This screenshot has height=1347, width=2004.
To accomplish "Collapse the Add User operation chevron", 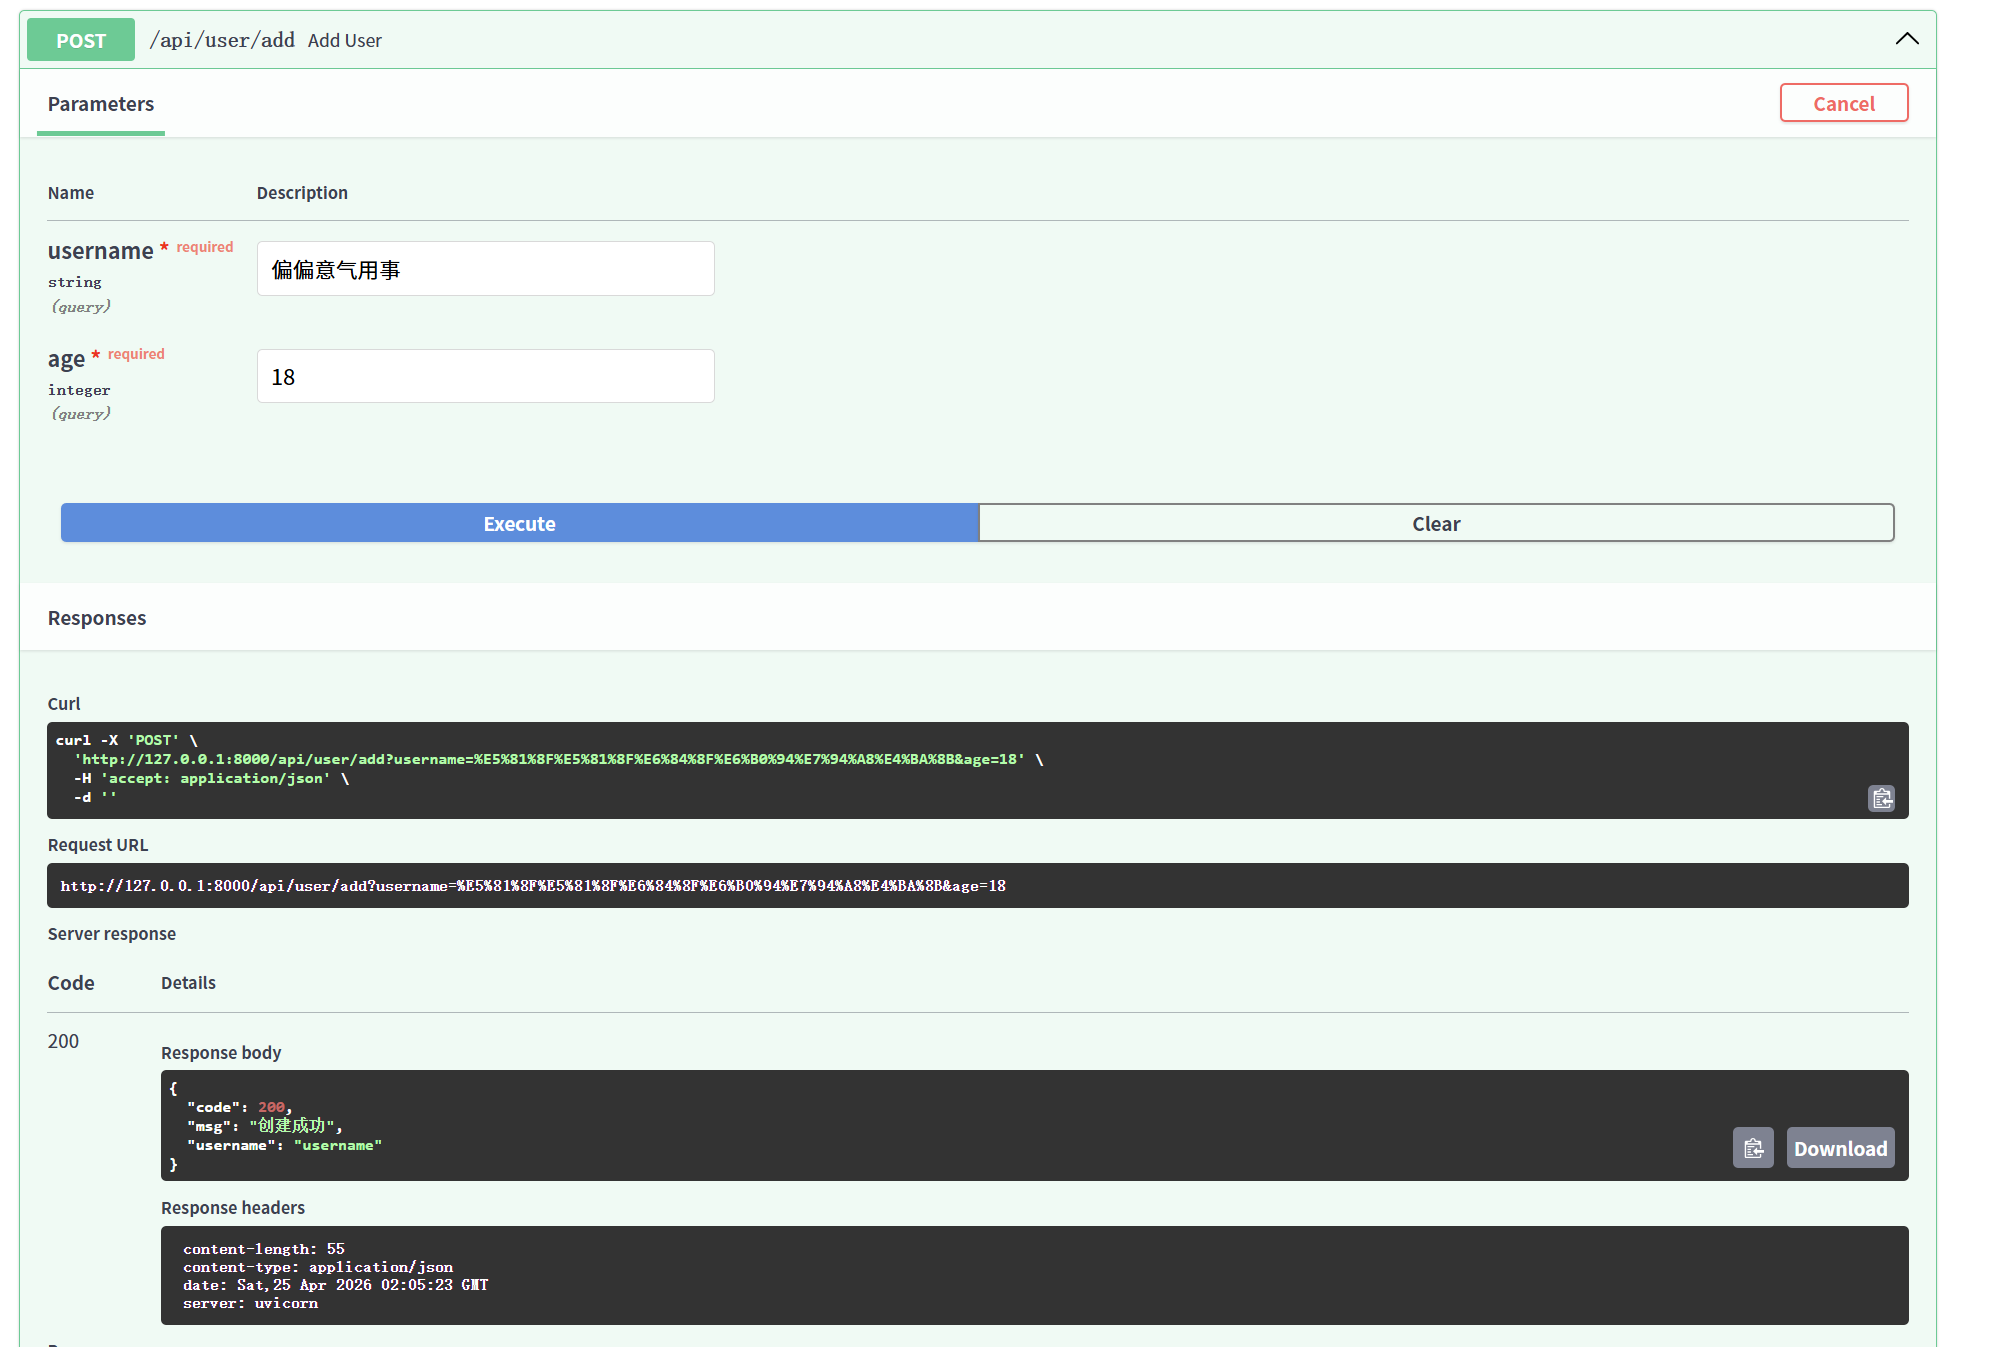I will 1906,39.
